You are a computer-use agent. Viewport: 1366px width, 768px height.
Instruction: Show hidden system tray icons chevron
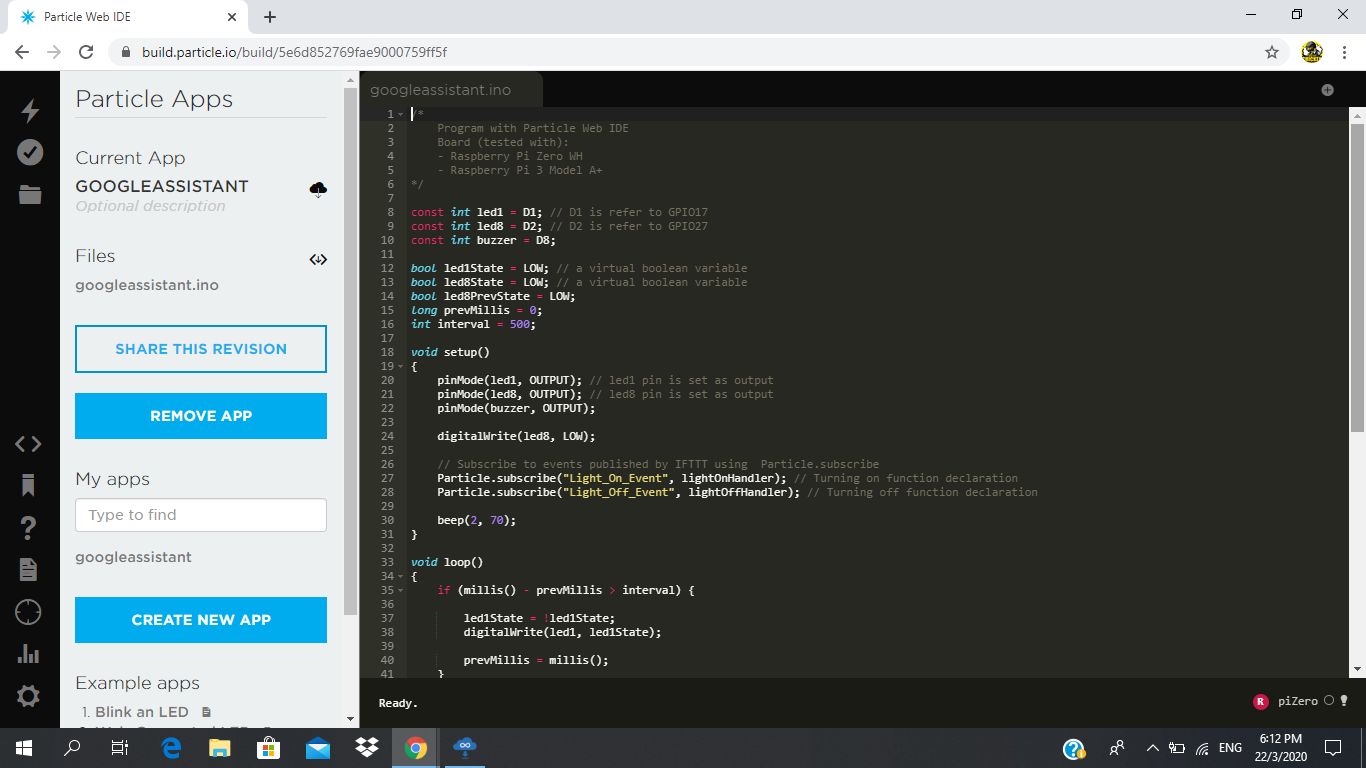pos(1152,748)
